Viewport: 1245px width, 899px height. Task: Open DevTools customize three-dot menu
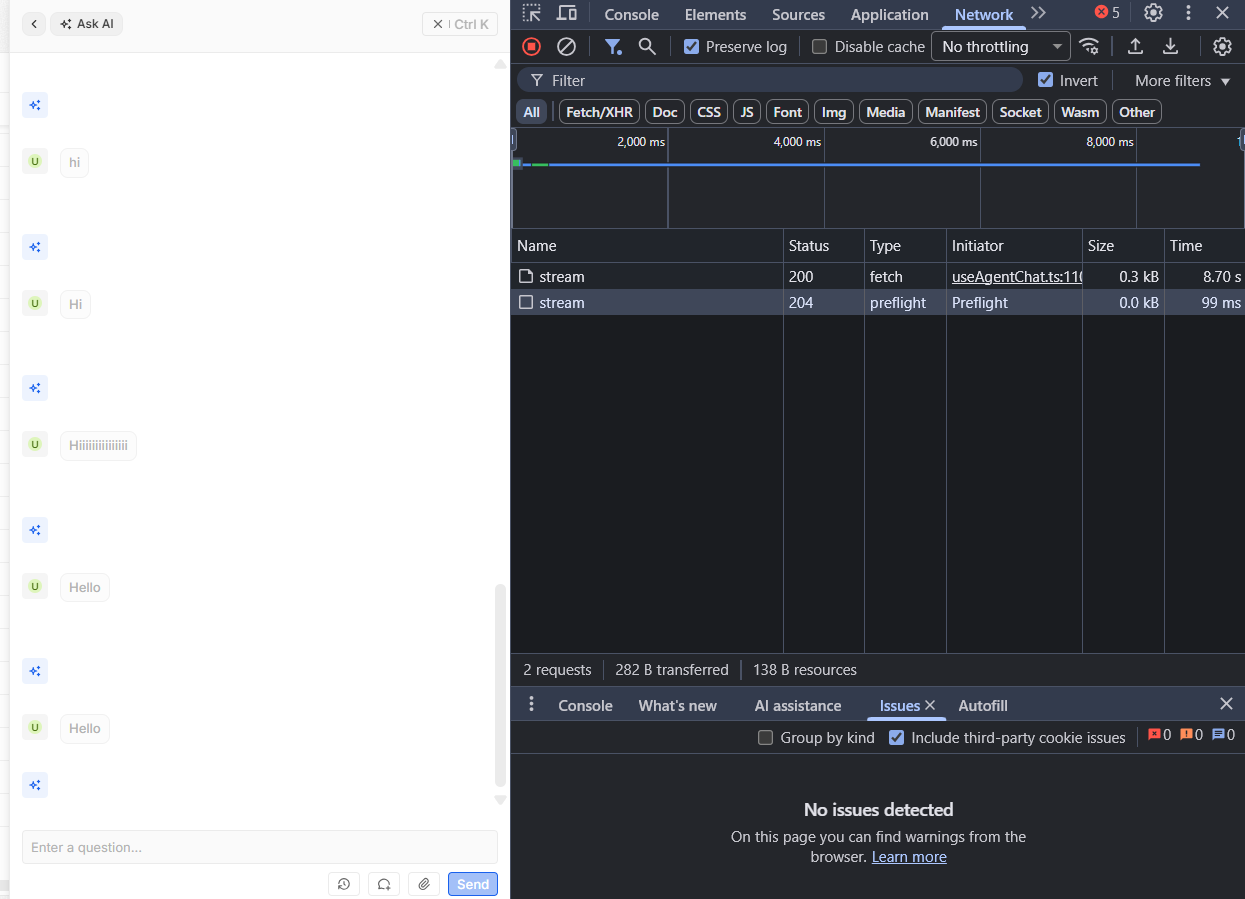1188,13
